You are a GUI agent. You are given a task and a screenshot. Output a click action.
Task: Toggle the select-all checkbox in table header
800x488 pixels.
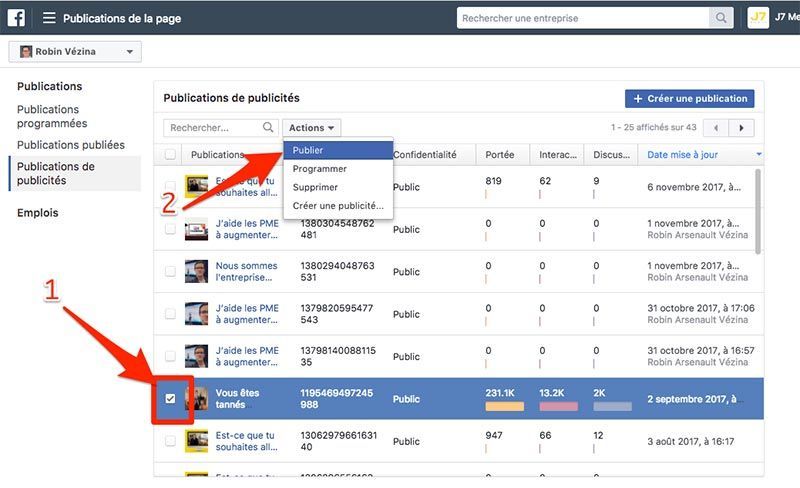(170, 155)
